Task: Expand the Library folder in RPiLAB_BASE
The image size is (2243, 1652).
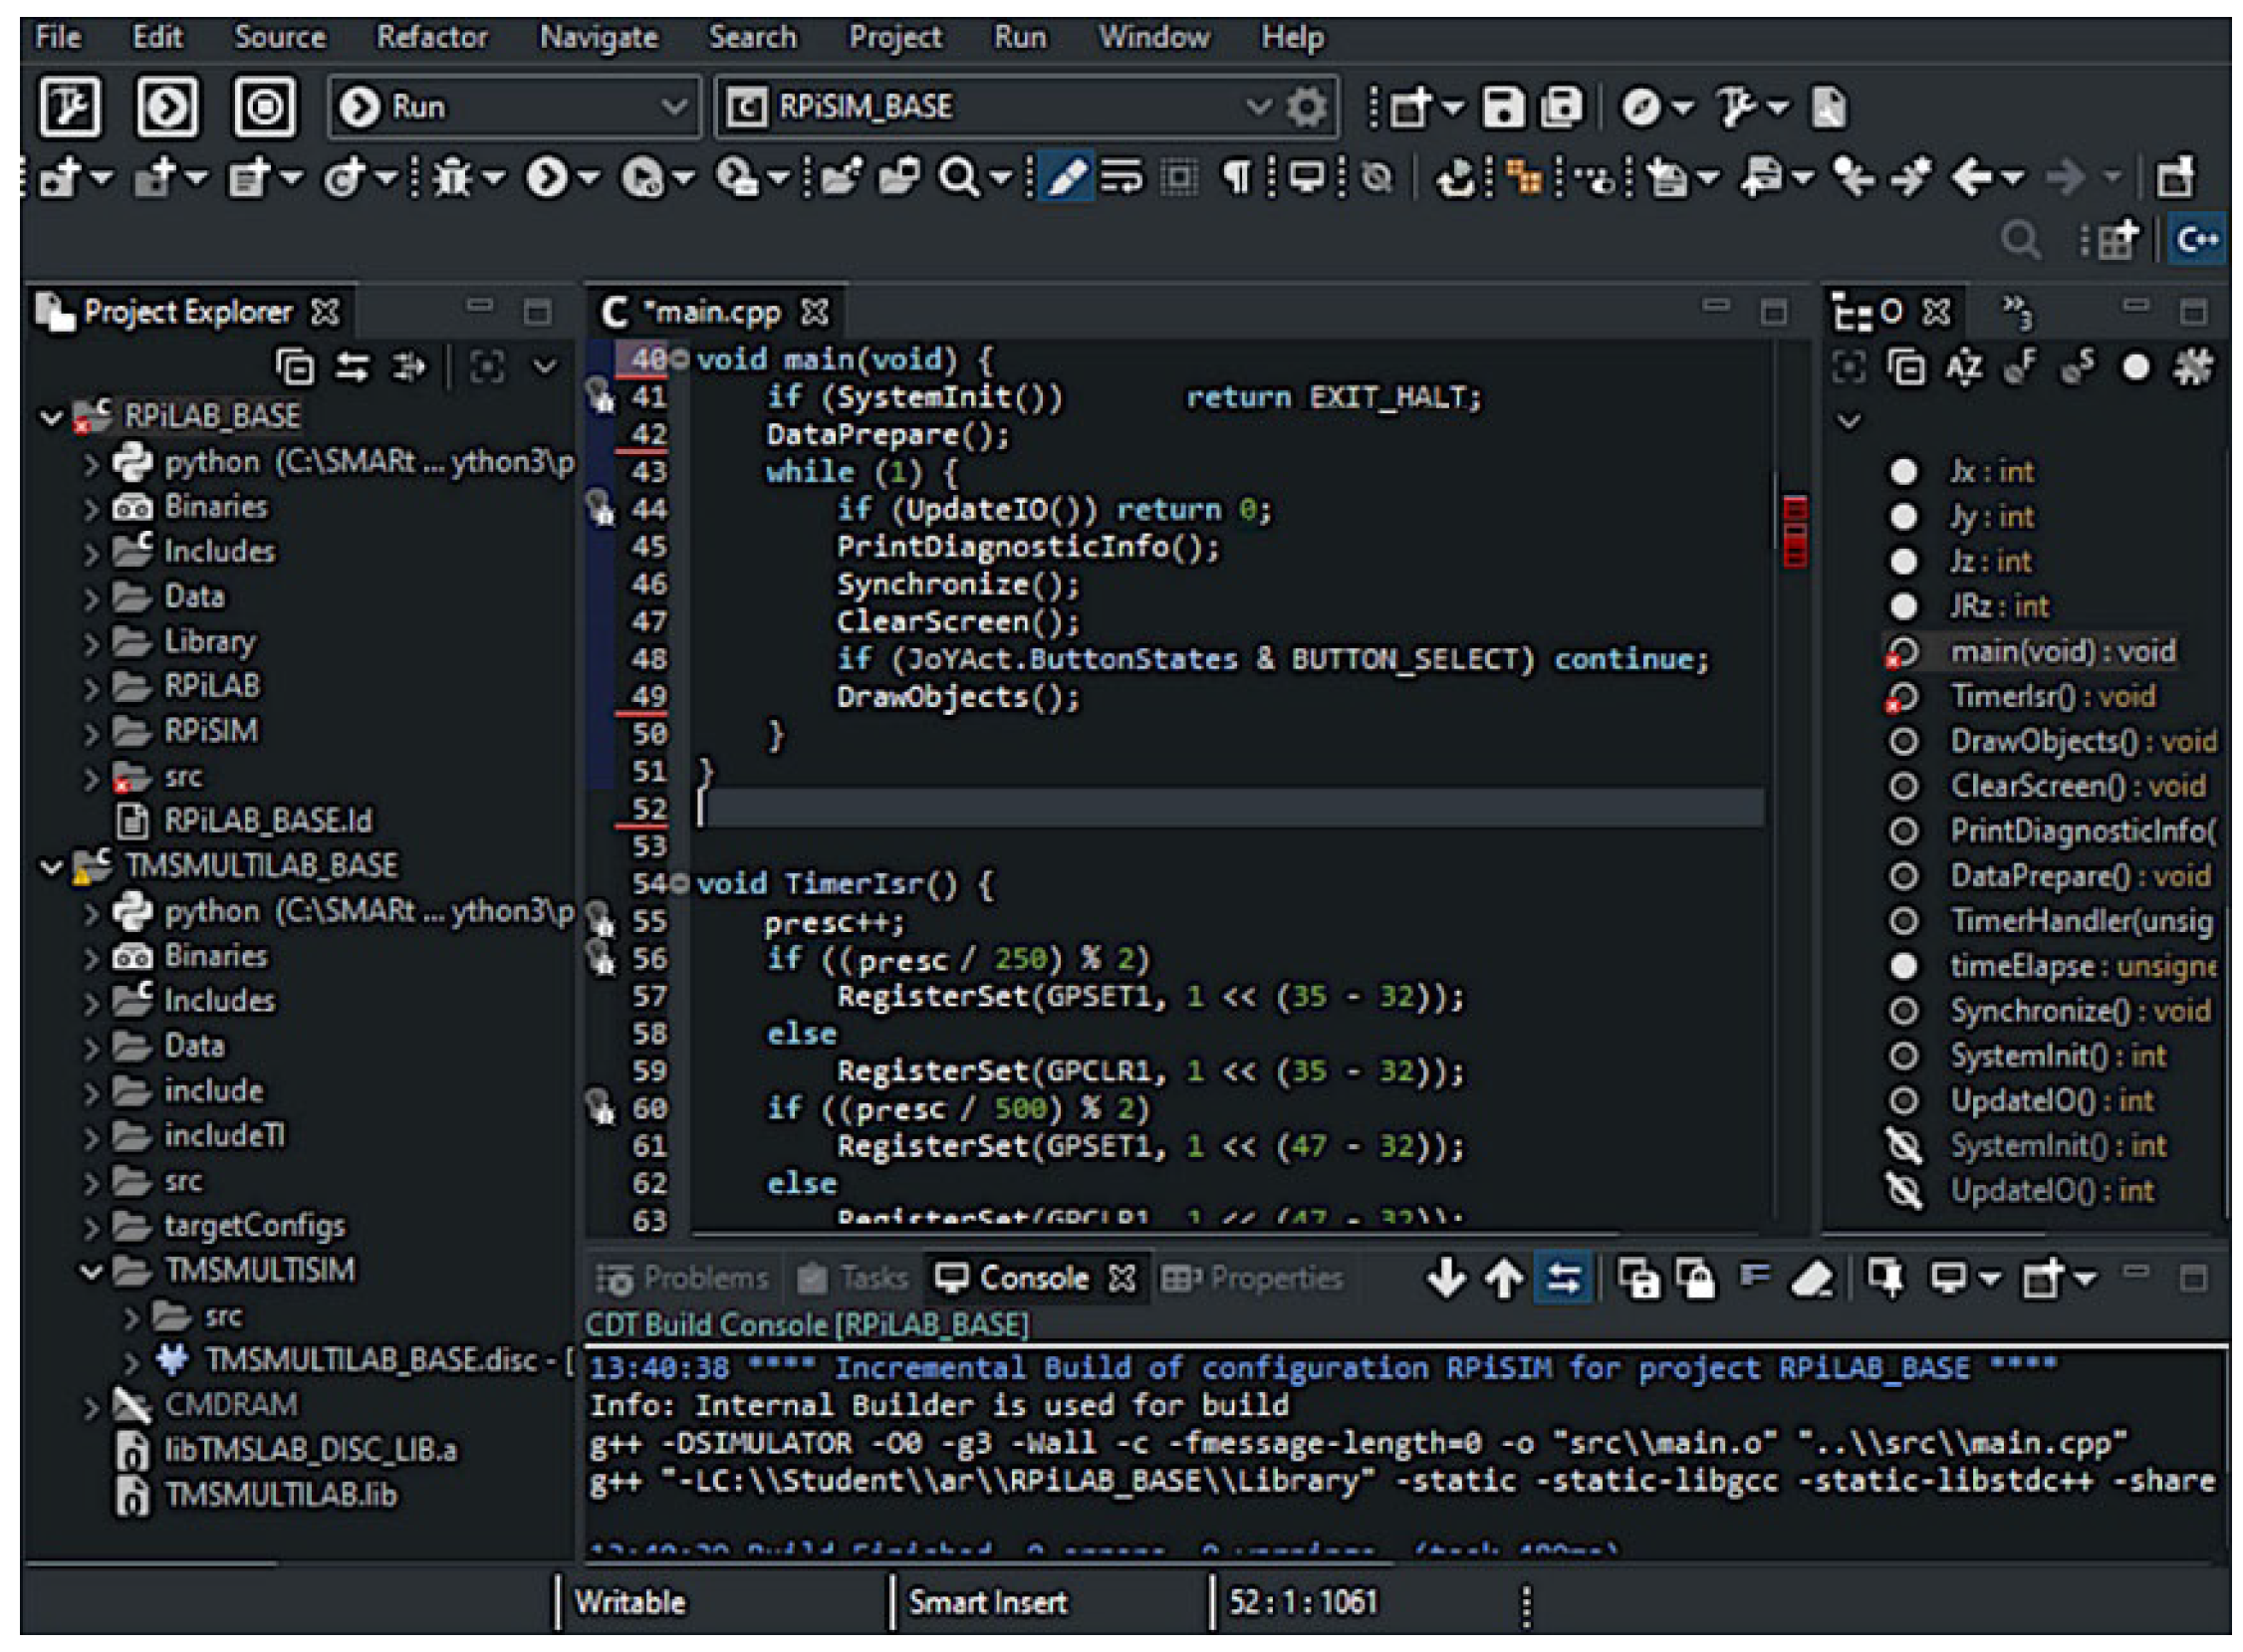Action: tap(91, 643)
